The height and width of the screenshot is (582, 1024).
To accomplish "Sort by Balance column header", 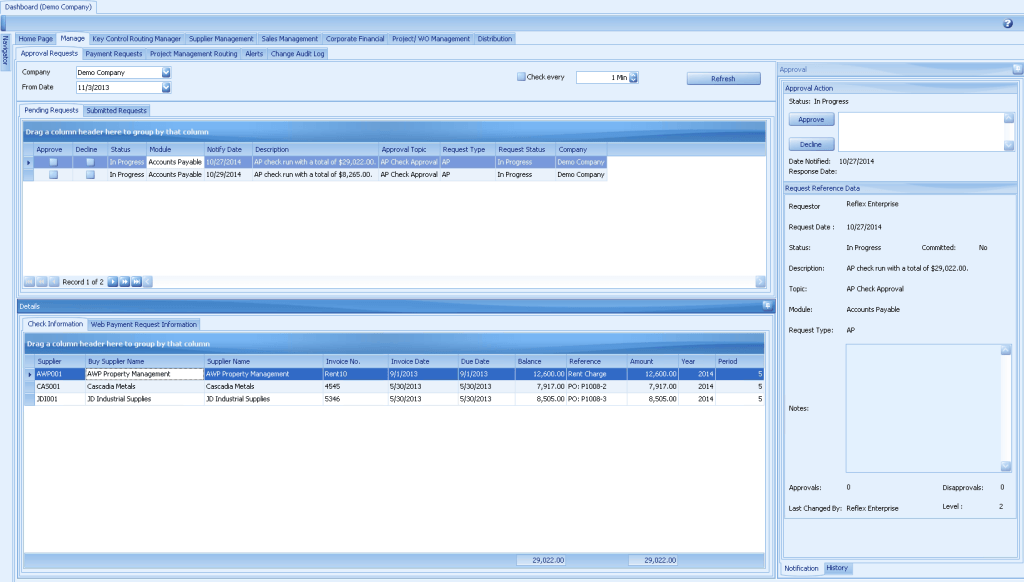I will [541, 361].
